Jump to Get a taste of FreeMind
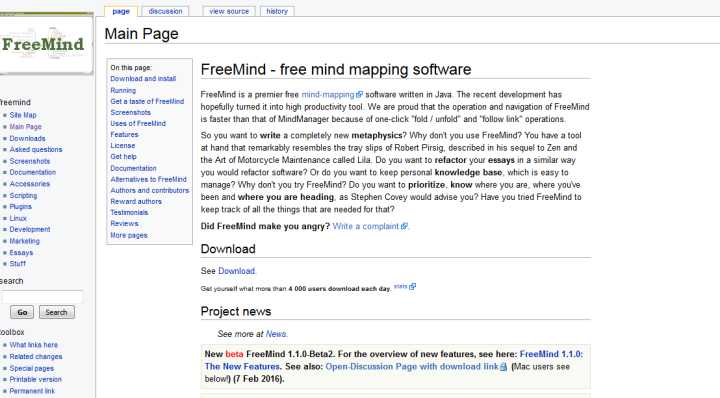The width and height of the screenshot is (720, 398). [x=147, y=101]
